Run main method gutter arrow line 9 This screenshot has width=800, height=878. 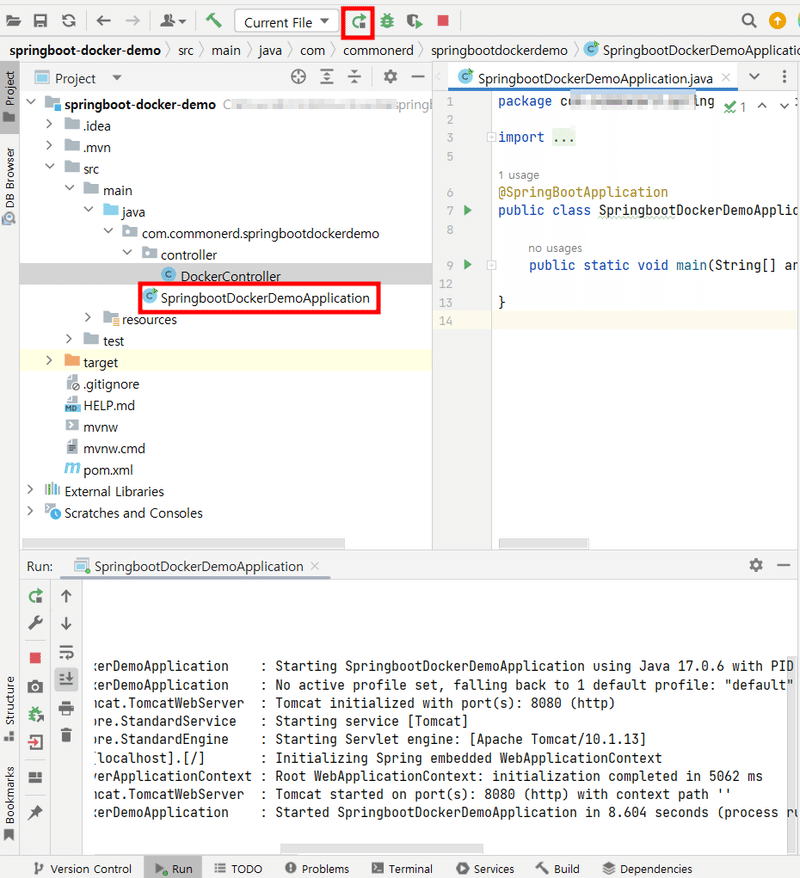tap(468, 264)
